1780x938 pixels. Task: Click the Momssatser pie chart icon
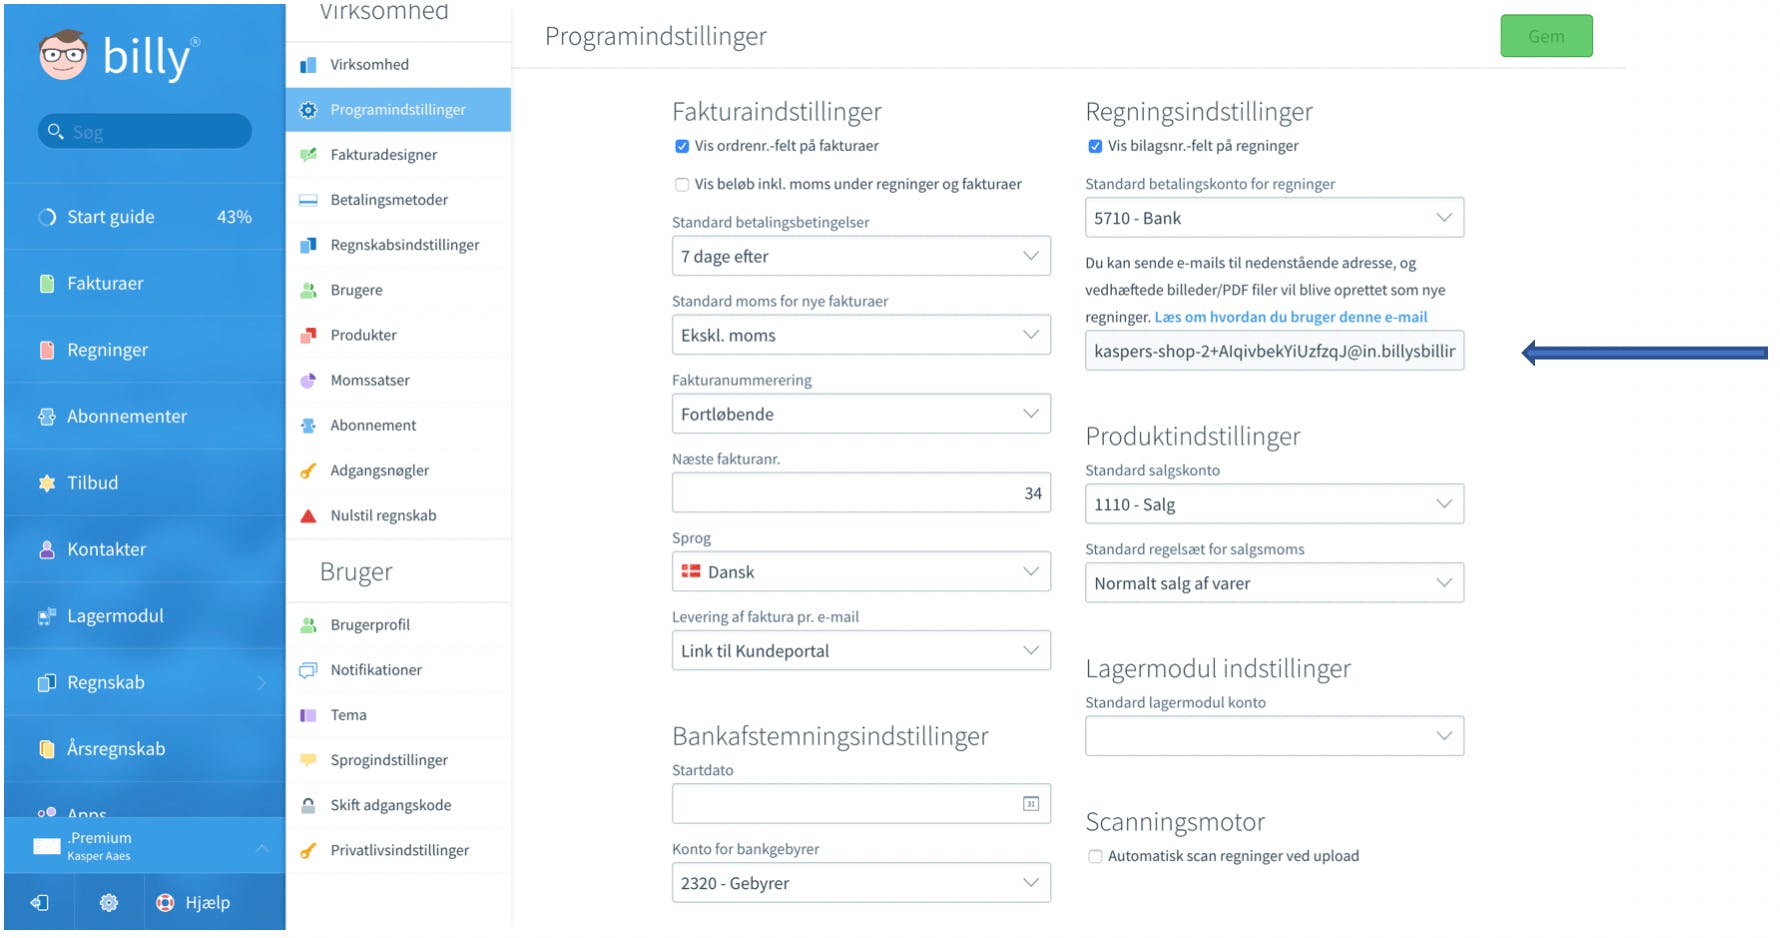click(x=308, y=381)
